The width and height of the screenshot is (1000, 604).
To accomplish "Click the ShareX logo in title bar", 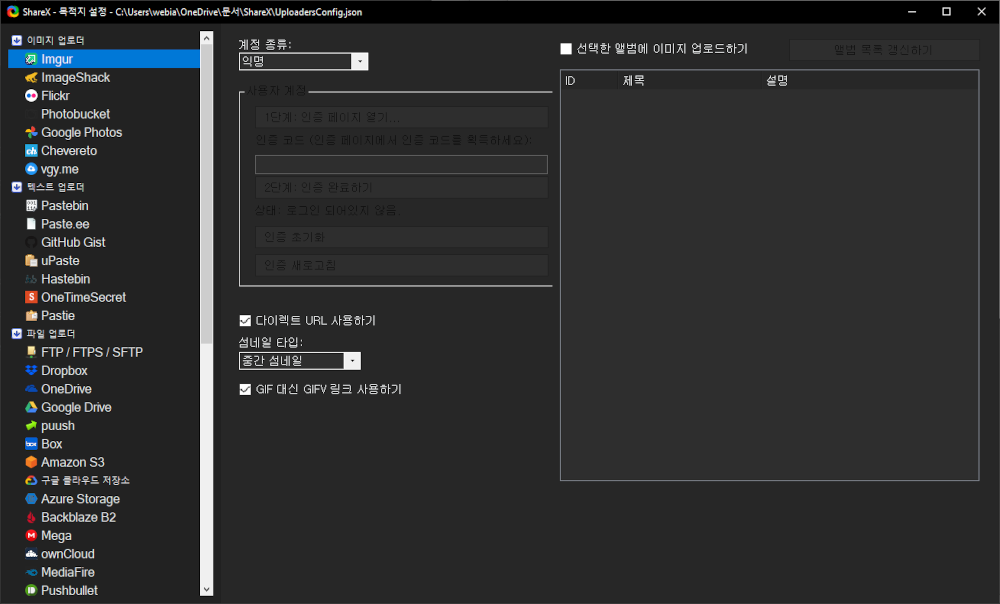I will 13,11.
